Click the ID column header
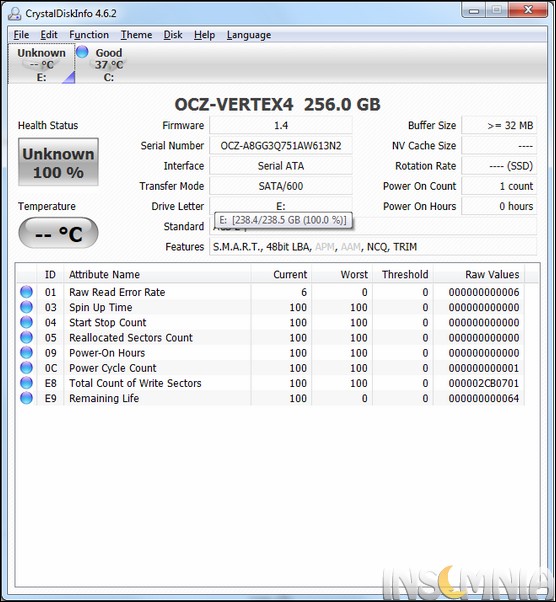The image size is (556, 602). pos(50,275)
